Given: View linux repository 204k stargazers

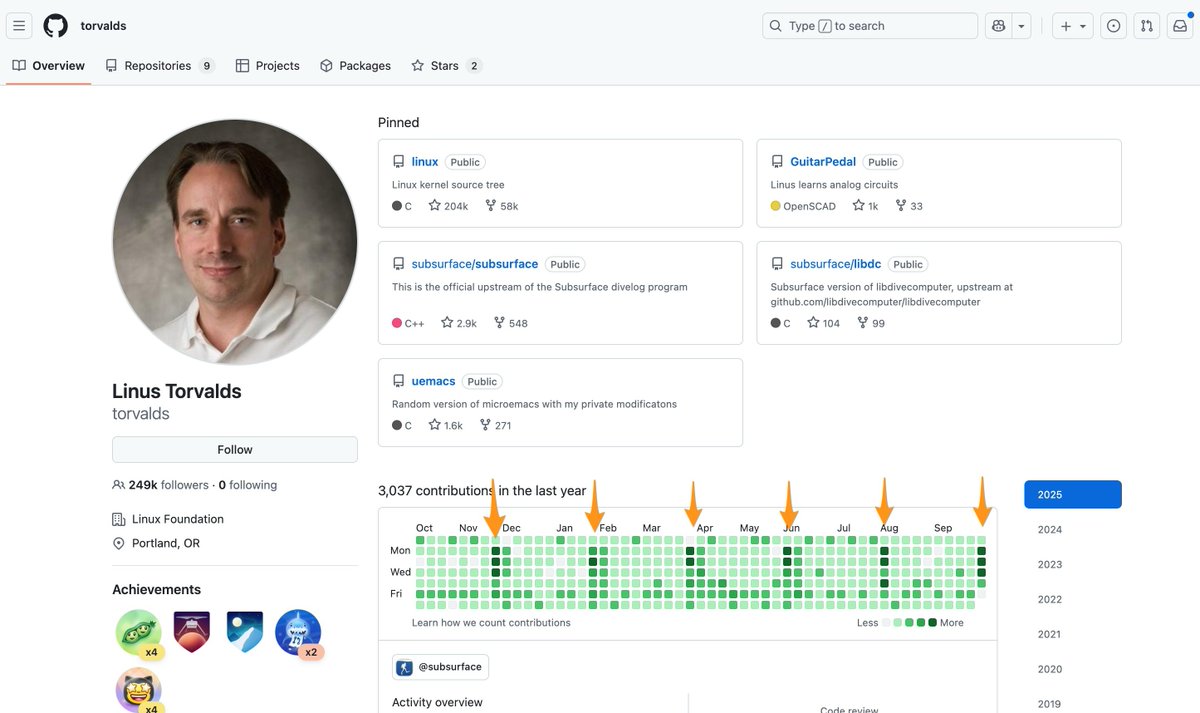Looking at the screenshot, I should [448, 206].
